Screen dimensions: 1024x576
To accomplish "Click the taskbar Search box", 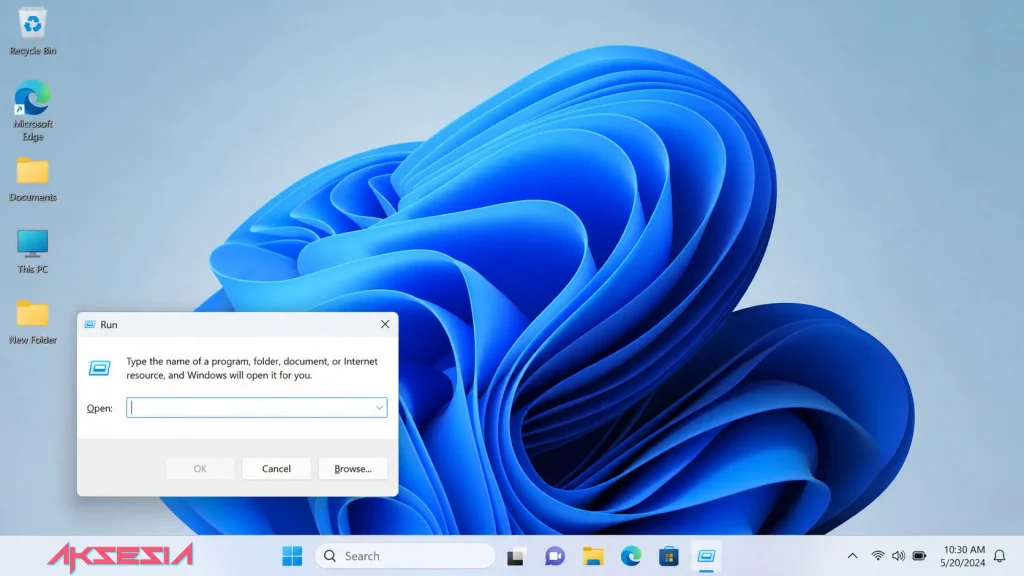I will click(405, 556).
